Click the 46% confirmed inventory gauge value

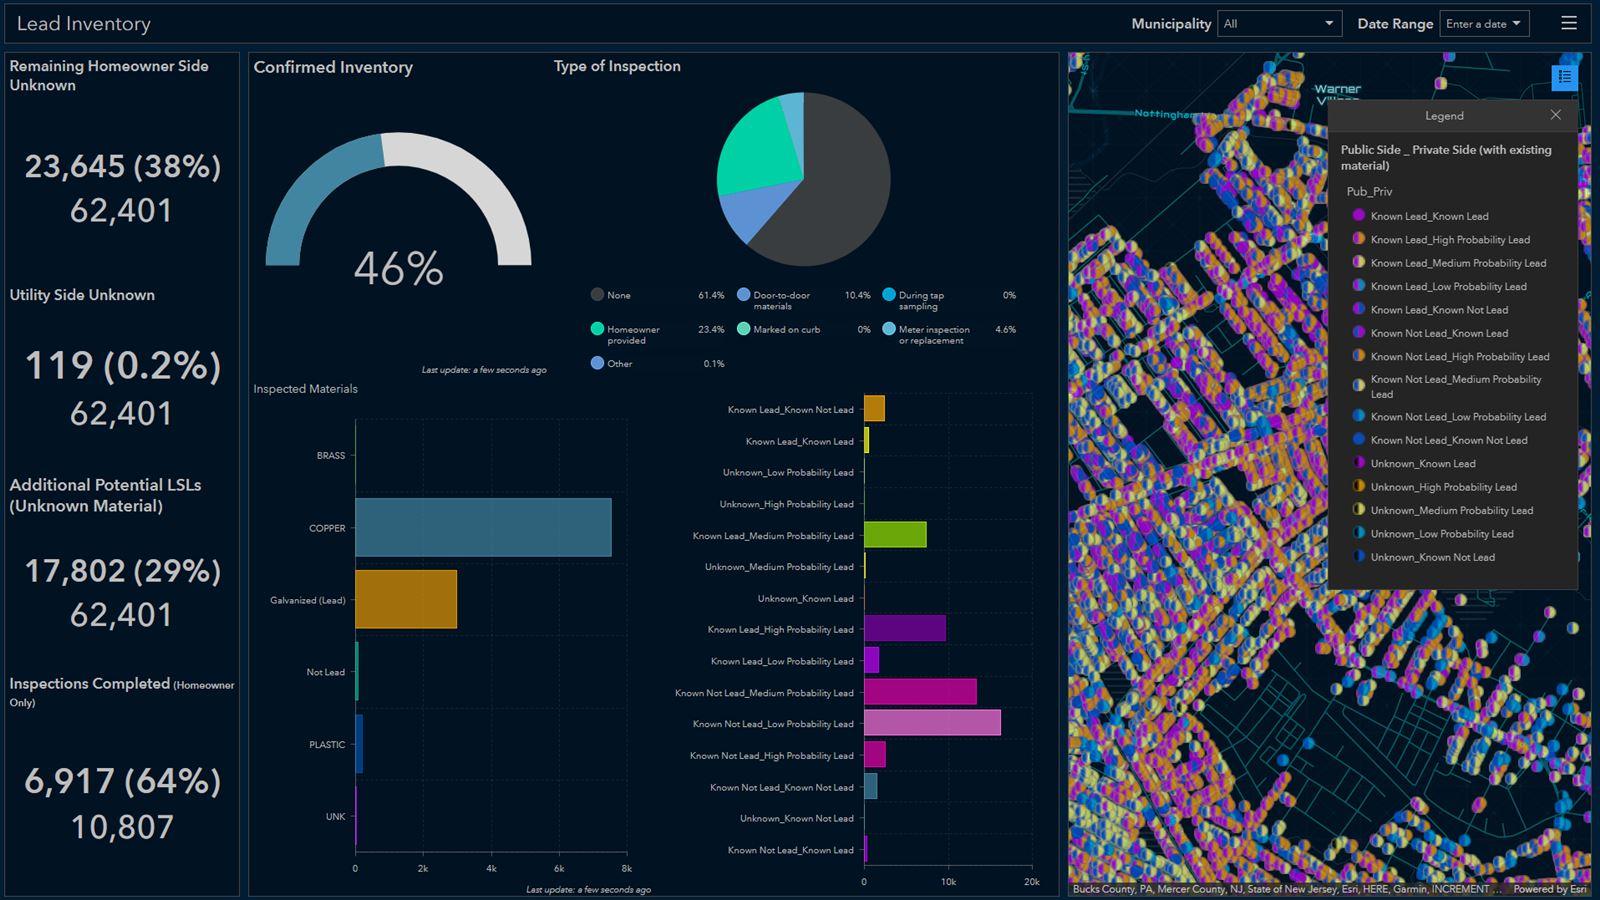[x=398, y=269]
